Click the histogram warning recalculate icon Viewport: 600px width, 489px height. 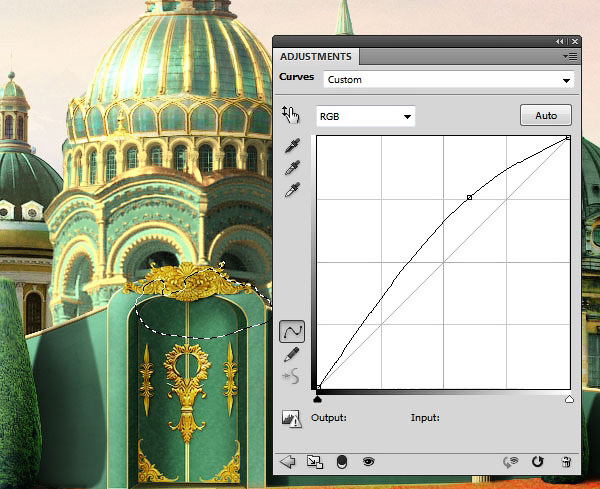click(292, 419)
